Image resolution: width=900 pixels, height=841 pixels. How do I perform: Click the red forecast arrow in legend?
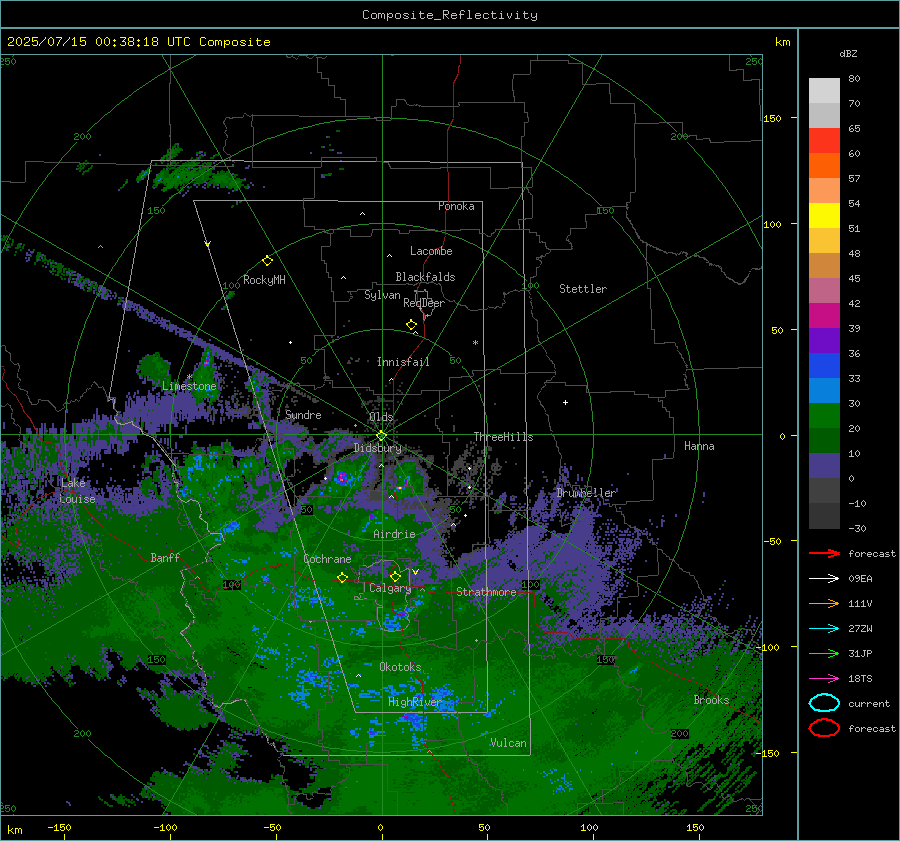824,553
